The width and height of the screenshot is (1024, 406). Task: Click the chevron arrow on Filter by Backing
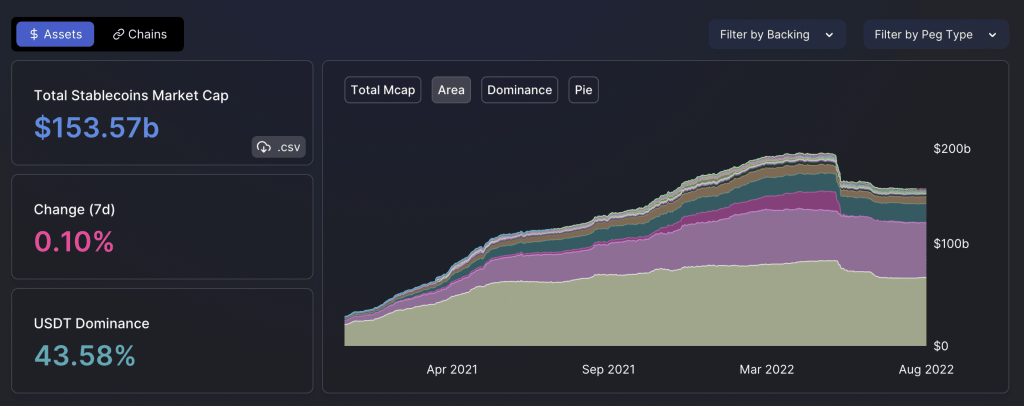pyautogui.click(x=829, y=34)
